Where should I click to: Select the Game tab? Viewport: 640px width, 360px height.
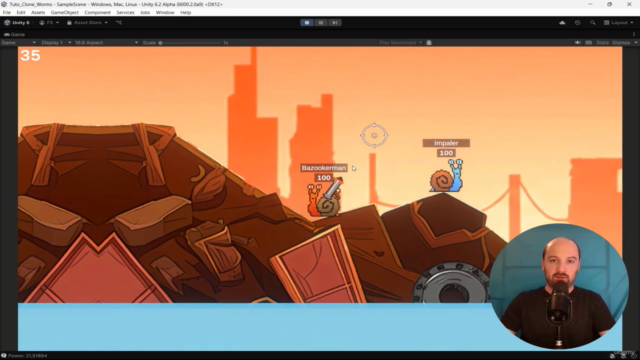click(x=14, y=34)
